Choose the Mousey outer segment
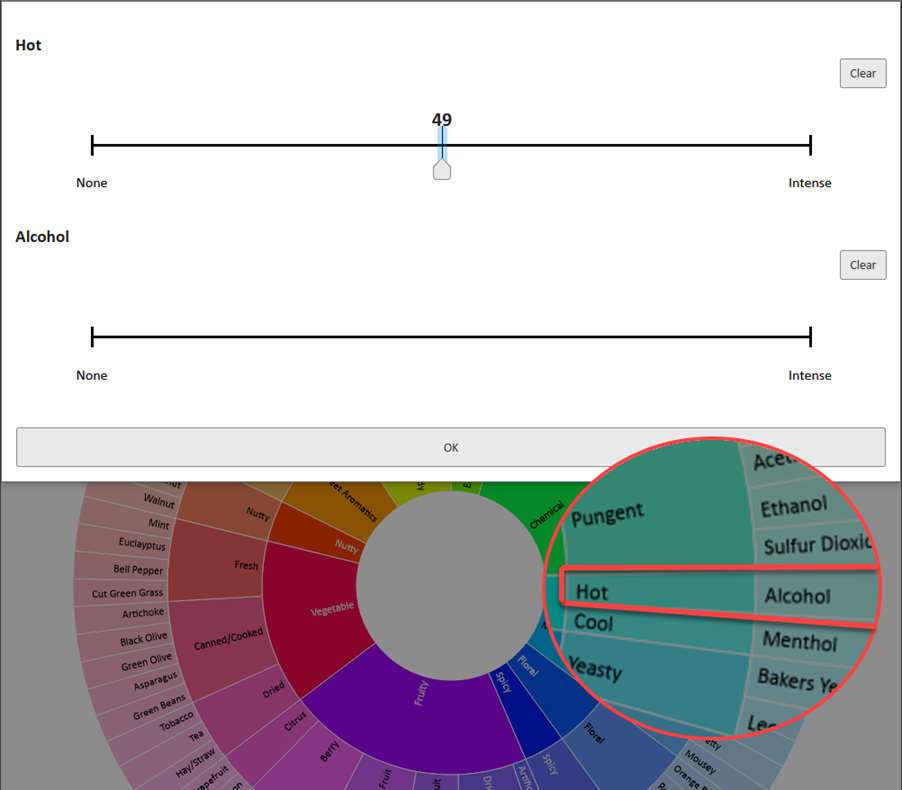 700,761
